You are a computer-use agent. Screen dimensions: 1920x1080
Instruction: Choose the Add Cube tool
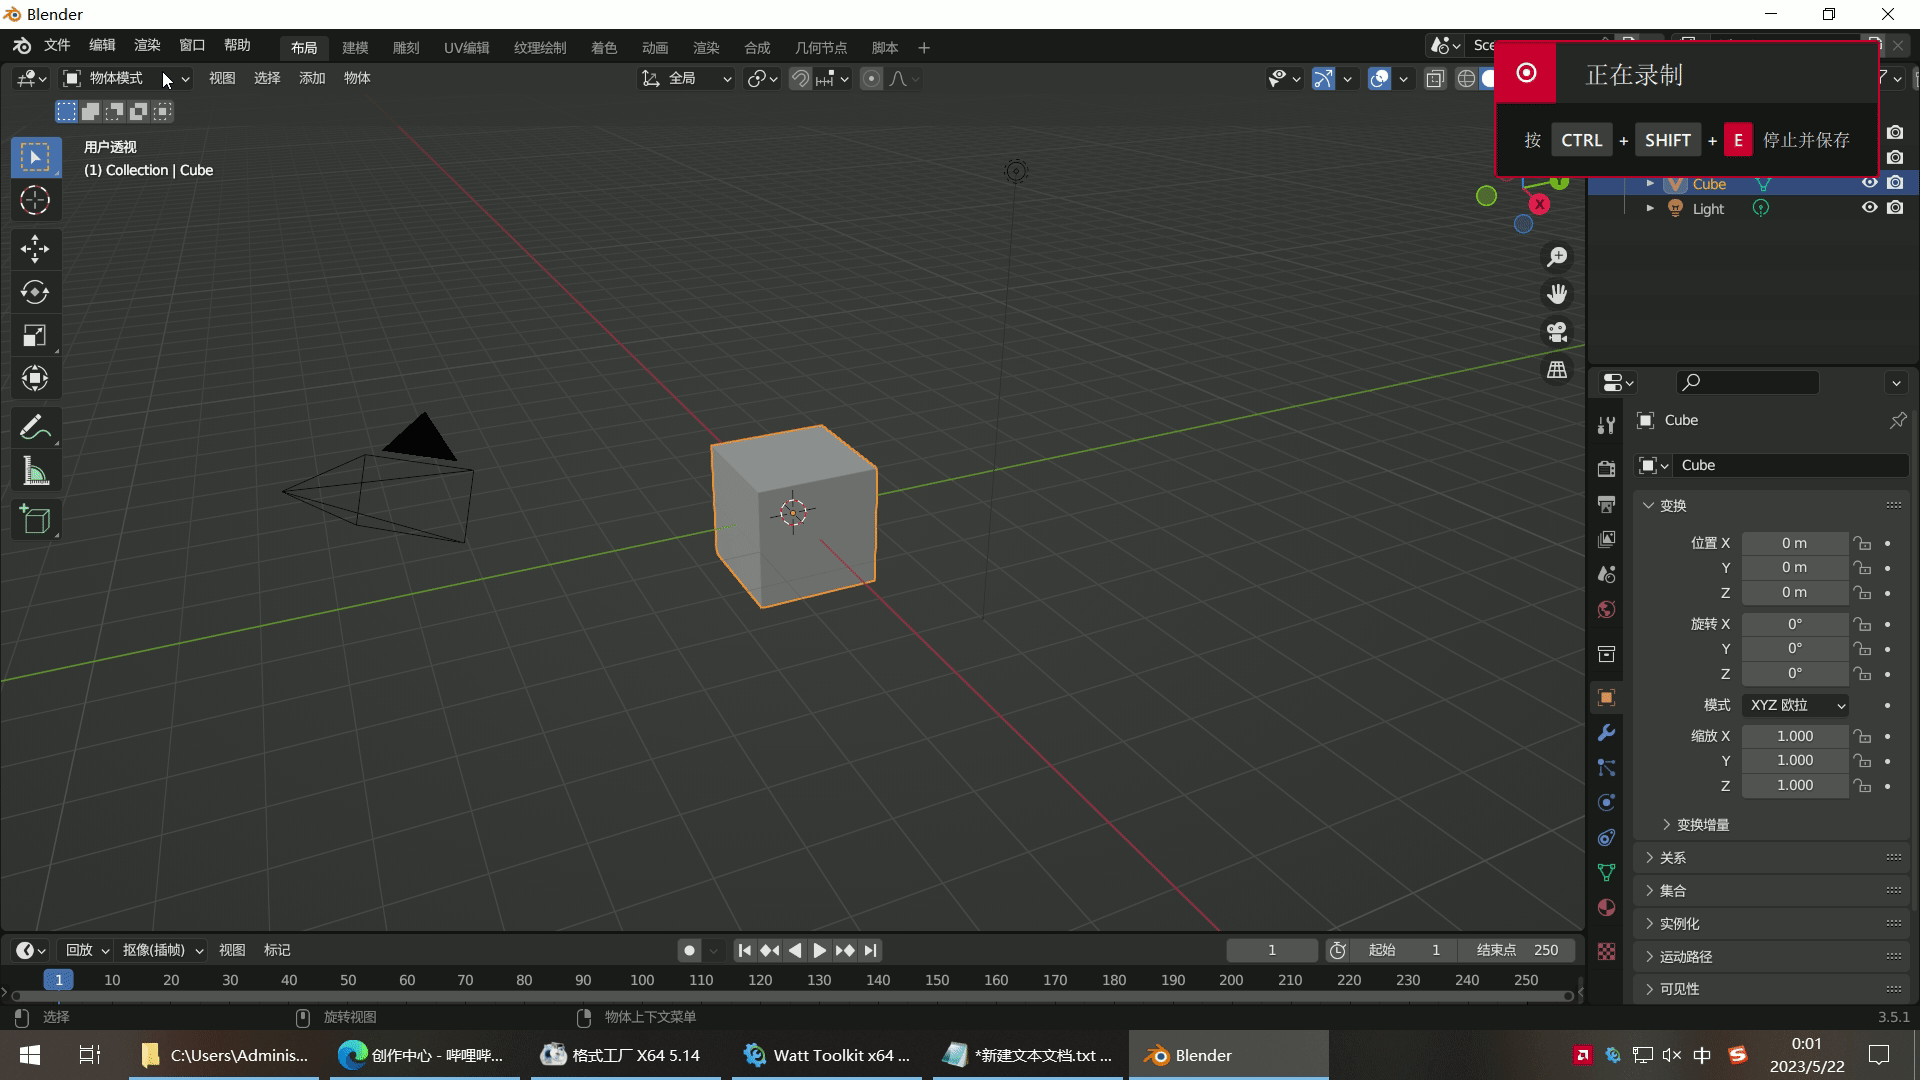tap(35, 520)
